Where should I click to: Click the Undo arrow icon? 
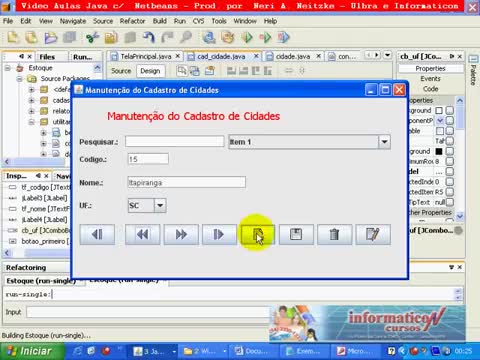[149, 37]
